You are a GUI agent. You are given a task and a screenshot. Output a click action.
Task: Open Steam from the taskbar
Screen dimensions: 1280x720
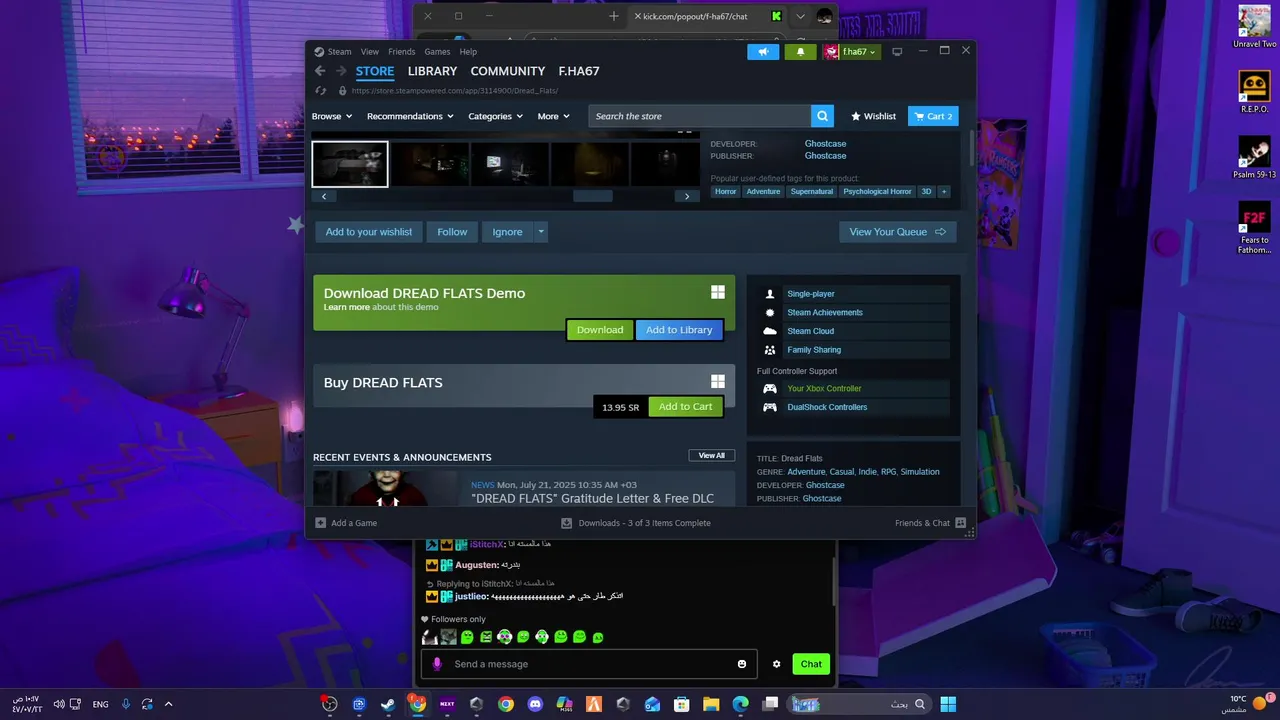(388, 704)
